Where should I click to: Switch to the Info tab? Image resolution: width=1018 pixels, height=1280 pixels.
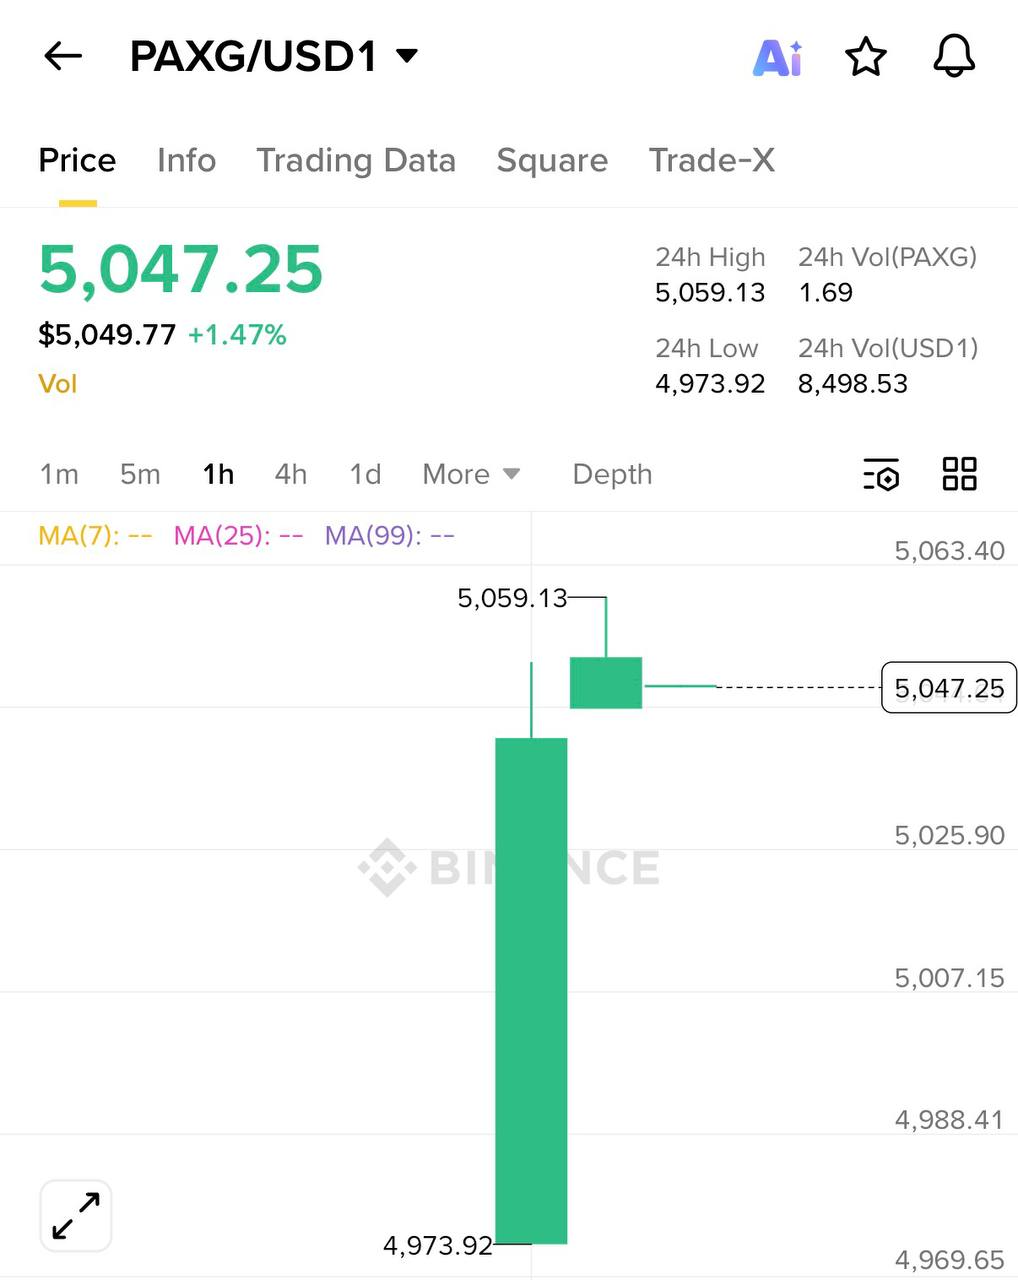coord(186,160)
